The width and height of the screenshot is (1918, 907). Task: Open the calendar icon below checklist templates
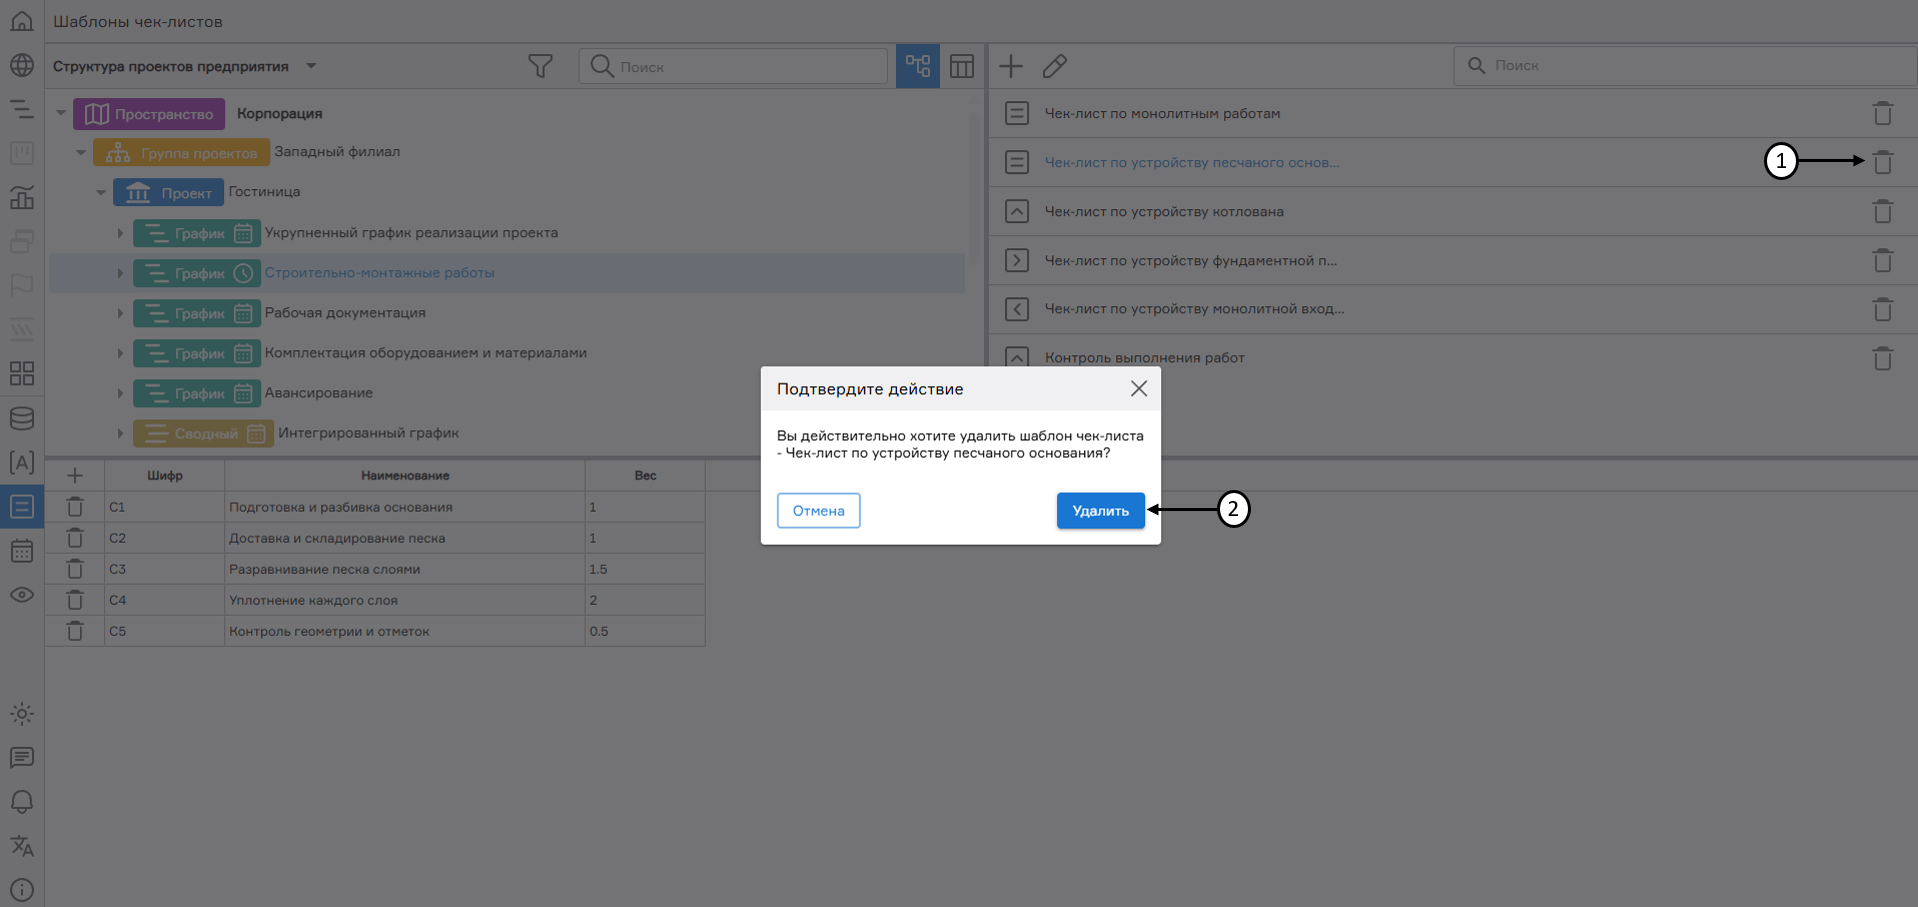click(21, 551)
